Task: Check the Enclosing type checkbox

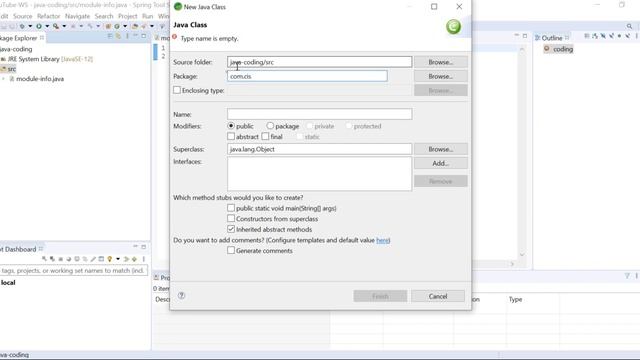Action: [x=177, y=90]
